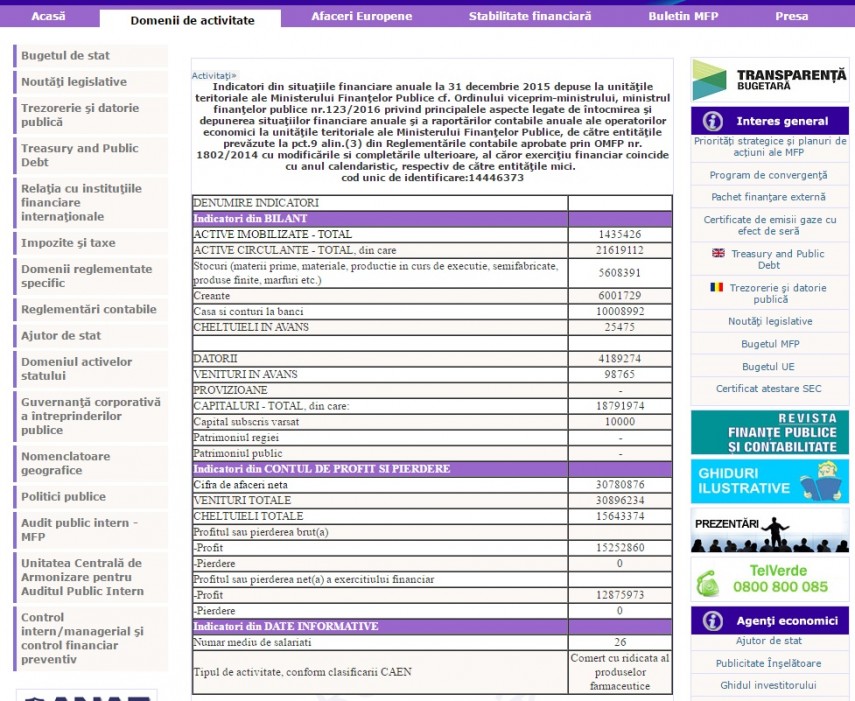Switch to the Acasă tab
Image resolution: width=855 pixels, height=701 pixels.
pos(49,17)
